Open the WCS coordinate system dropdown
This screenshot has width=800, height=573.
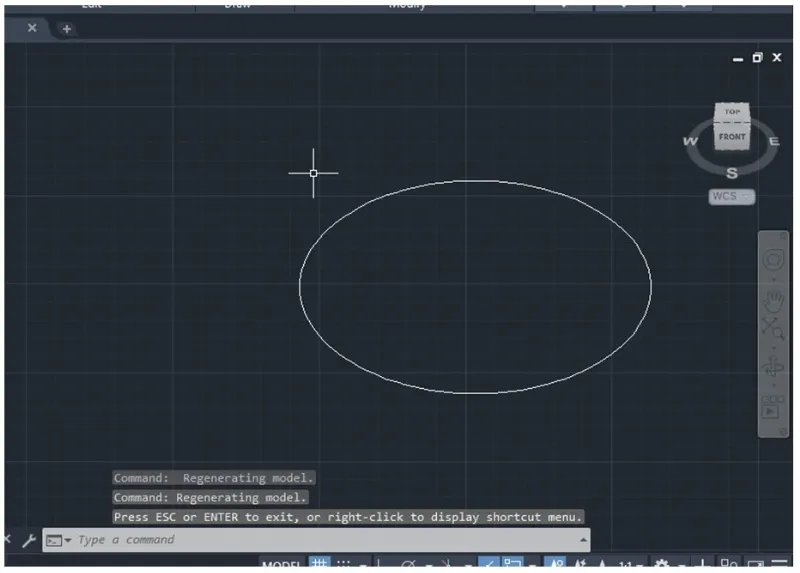(732, 196)
